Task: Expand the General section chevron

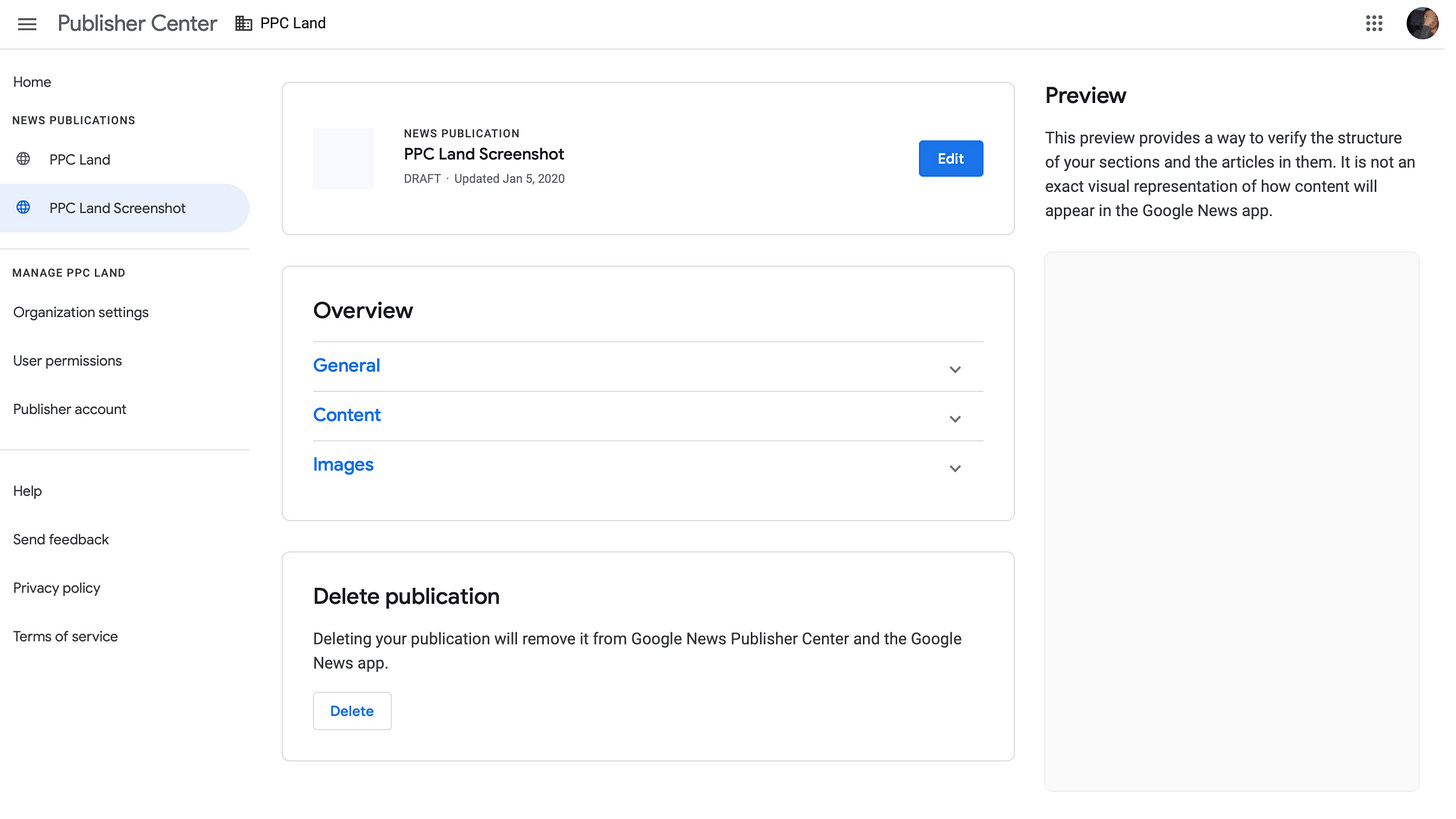Action: (x=955, y=369)
